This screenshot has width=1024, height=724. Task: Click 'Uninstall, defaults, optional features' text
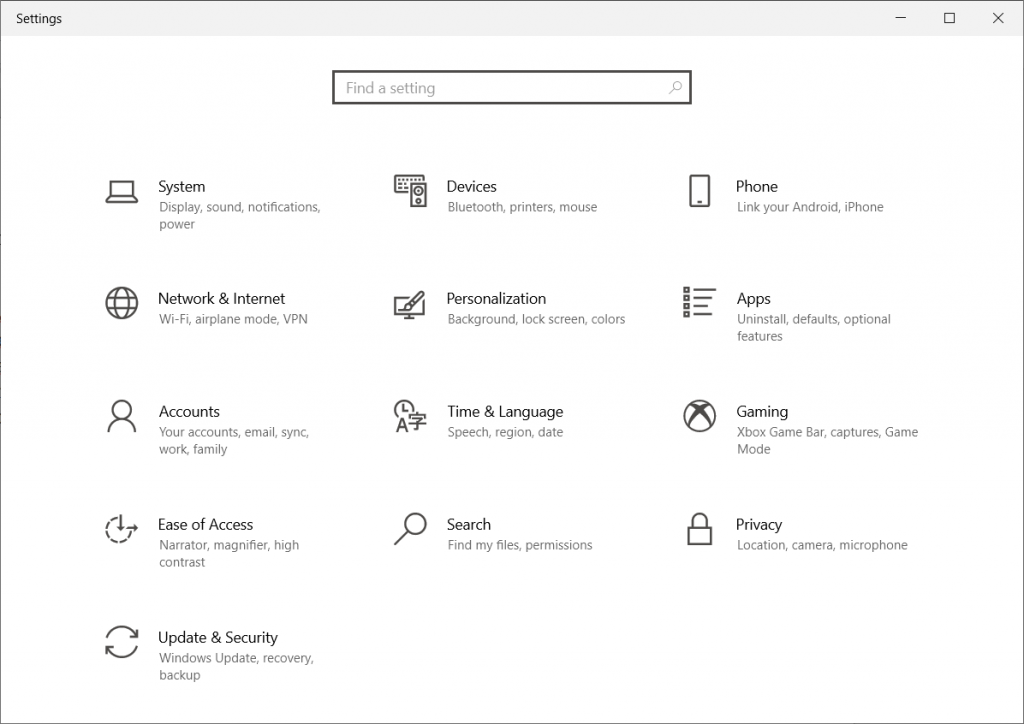click(x=814, y=328)
